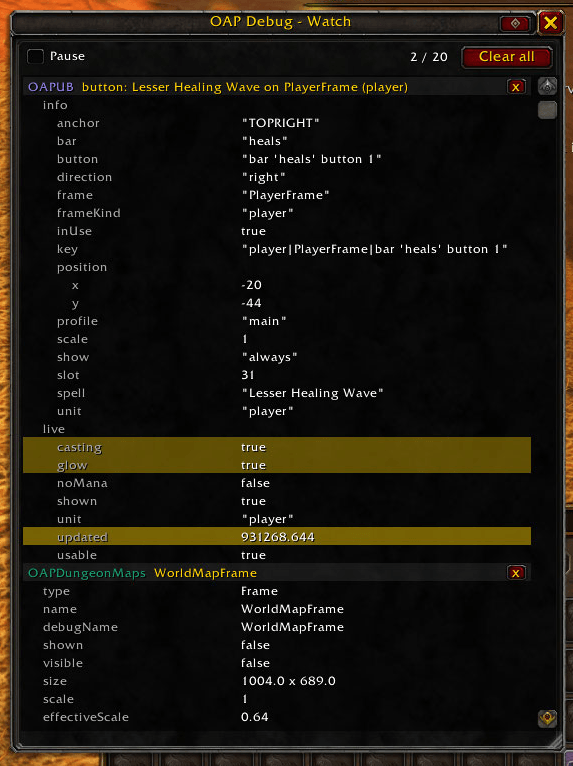The image size is (573, 766).
Task: Click the usable row label
Action: 77,555
